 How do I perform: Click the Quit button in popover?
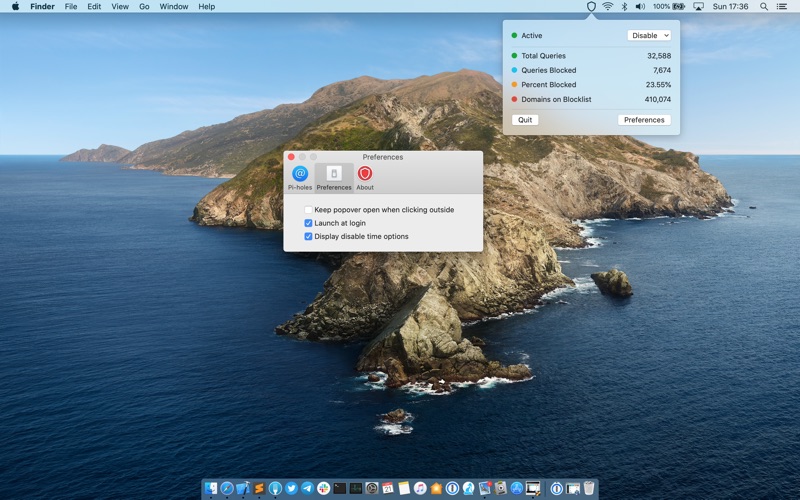click(525, 120)
